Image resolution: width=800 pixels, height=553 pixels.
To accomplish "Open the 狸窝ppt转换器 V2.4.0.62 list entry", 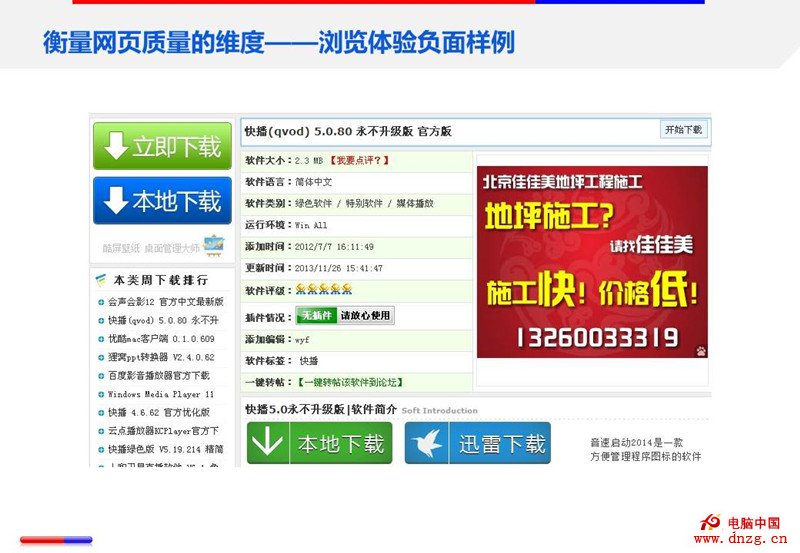I will click(161, 357).
